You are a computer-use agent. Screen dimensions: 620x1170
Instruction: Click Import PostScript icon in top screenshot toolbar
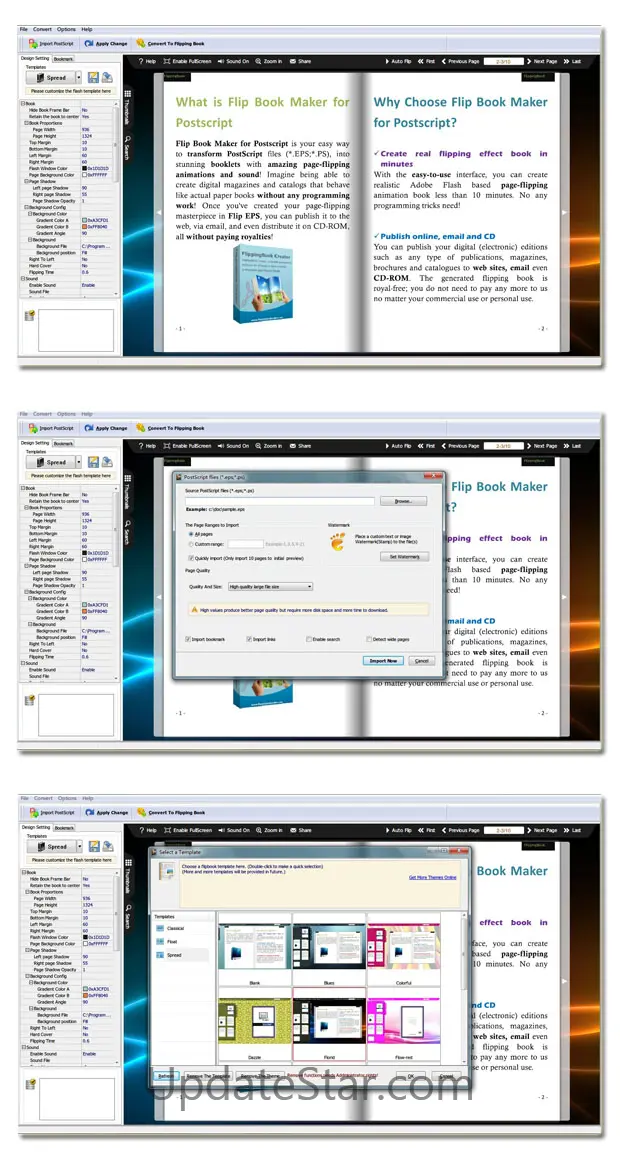pyautogui.click(x=34, y=44)
